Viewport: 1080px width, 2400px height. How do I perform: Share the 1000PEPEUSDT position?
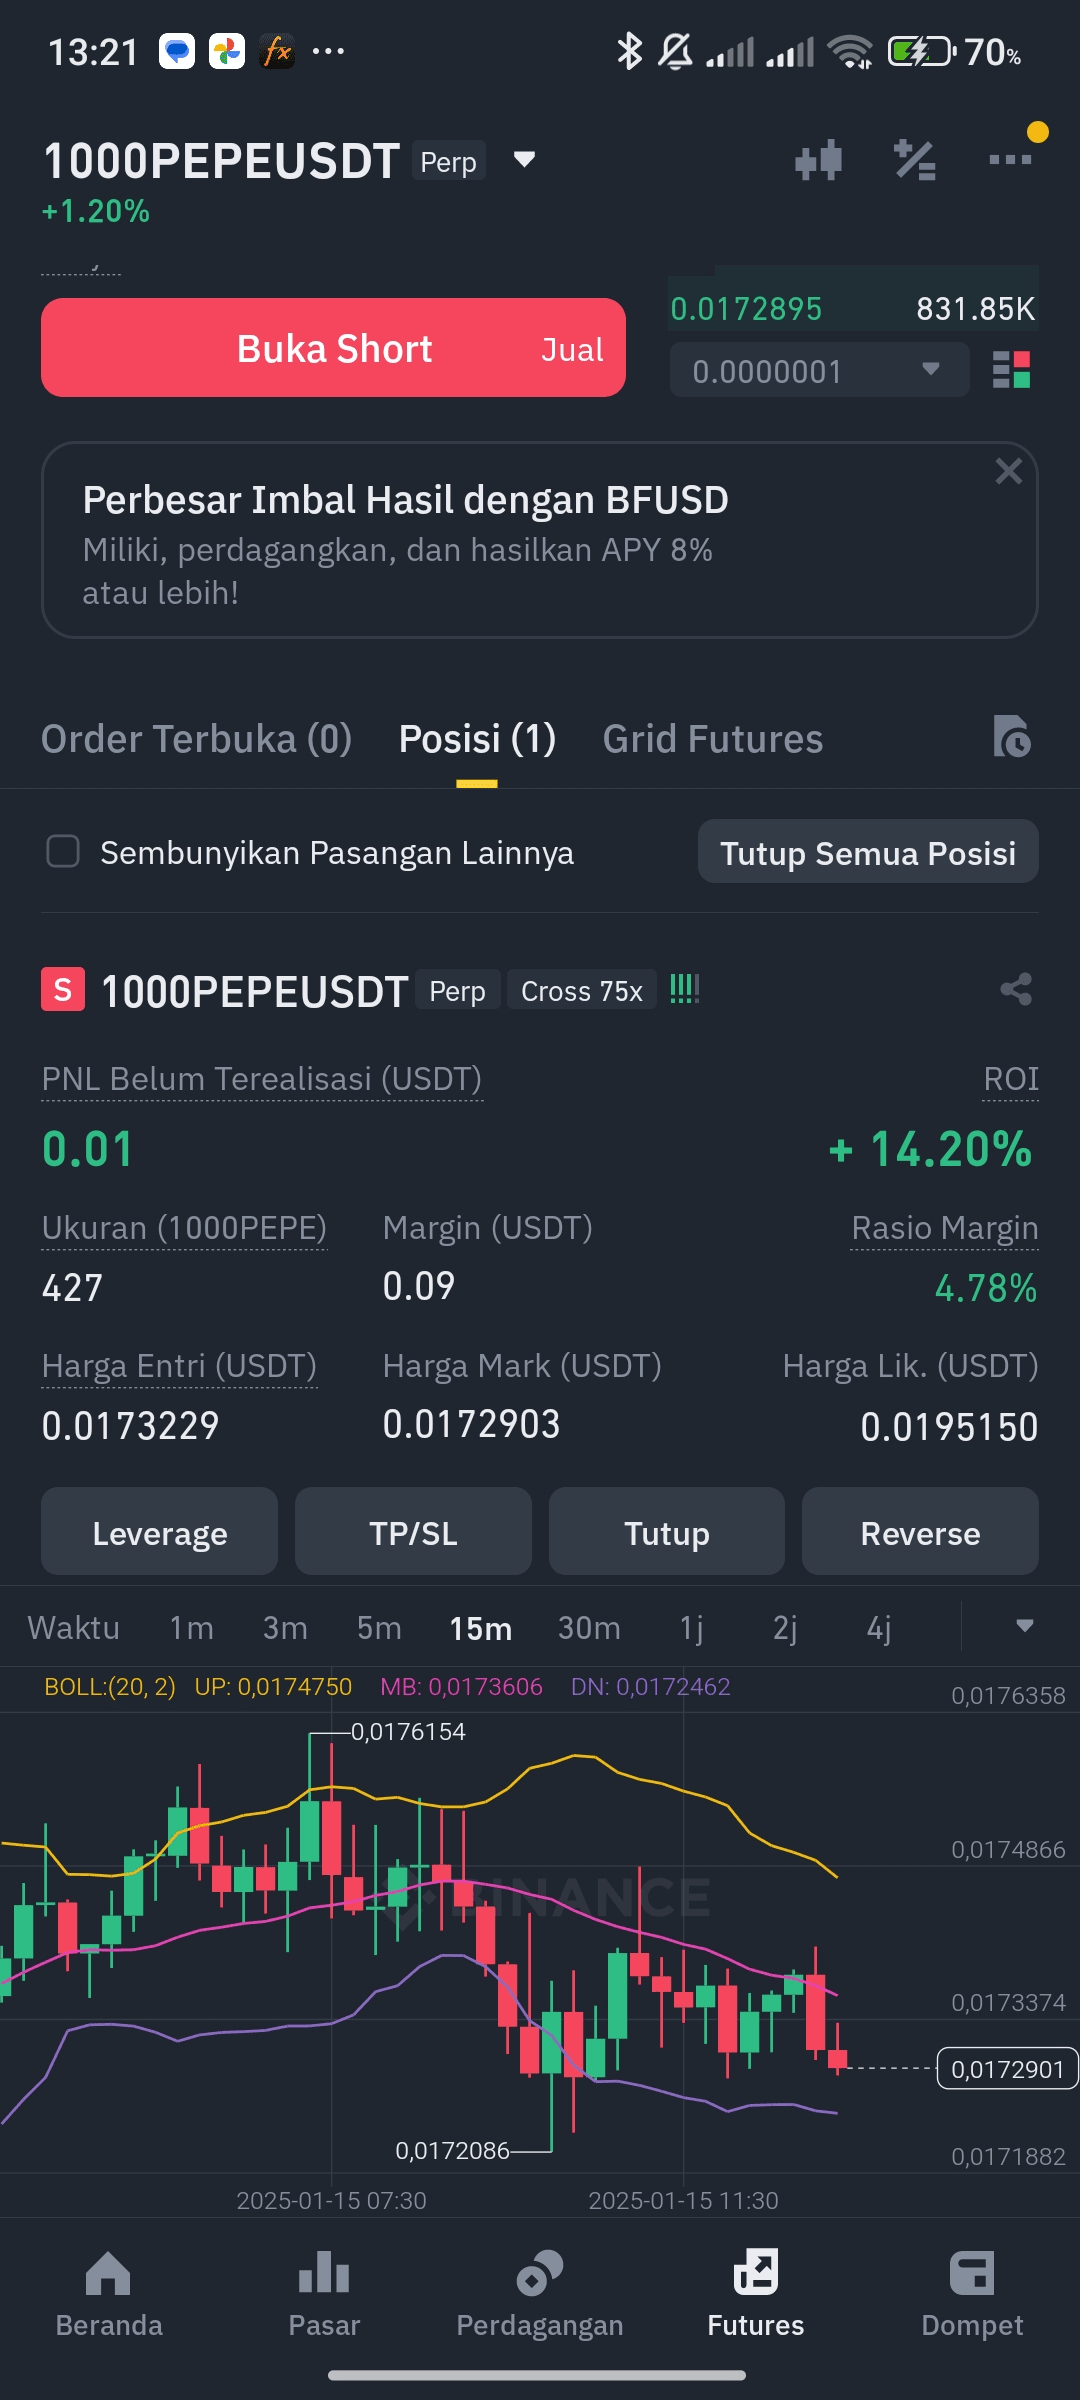(1016, 990)
